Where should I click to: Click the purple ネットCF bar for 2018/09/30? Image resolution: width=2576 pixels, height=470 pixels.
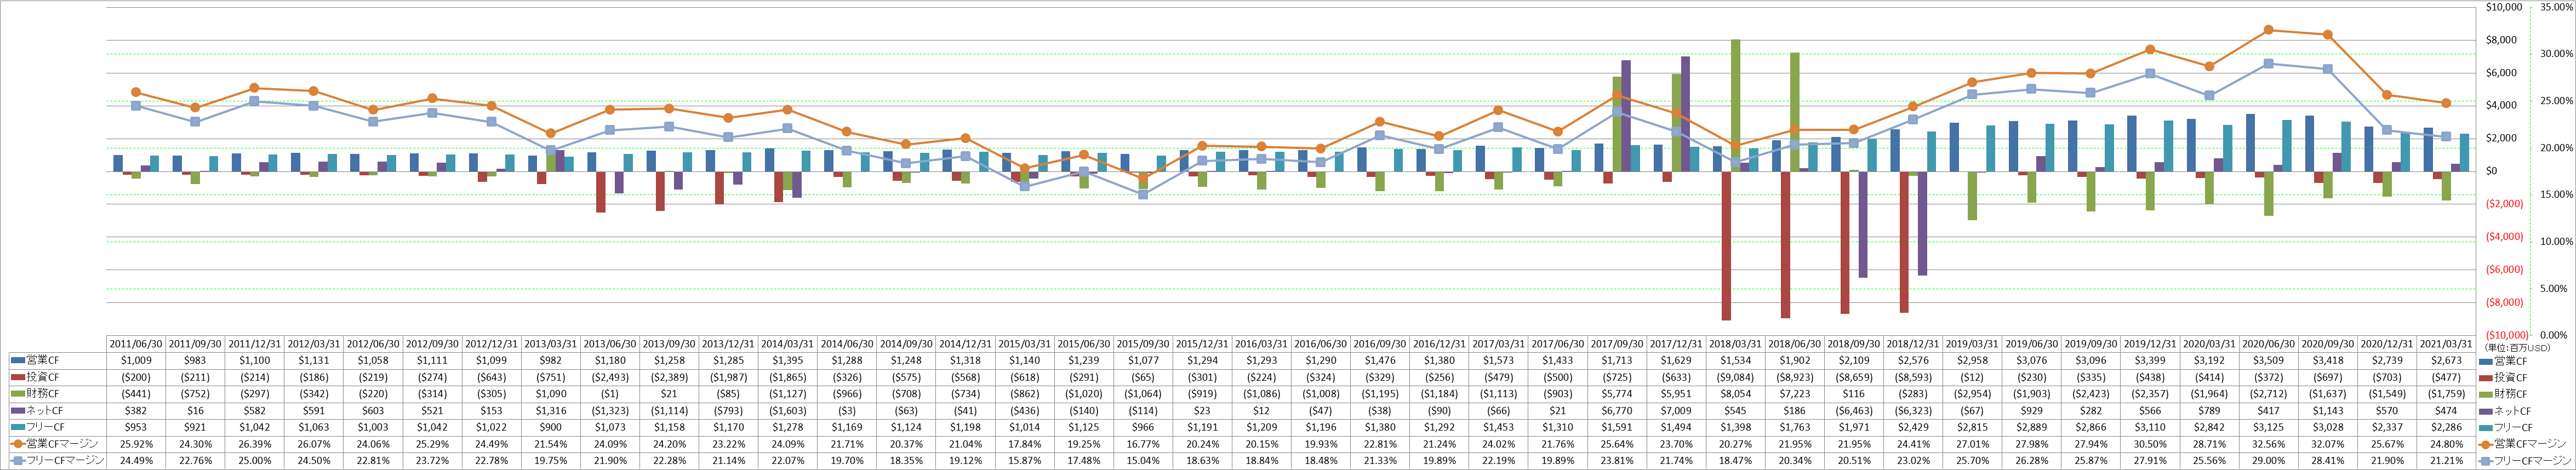[1863, 224]
